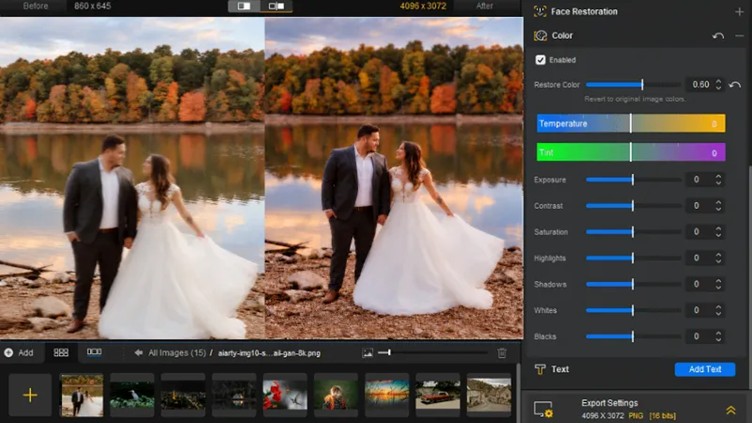Image resolution: width=752 pixels, height=423 pixels.
Task: Click the large plus add tile
Action: coord(30,395)
